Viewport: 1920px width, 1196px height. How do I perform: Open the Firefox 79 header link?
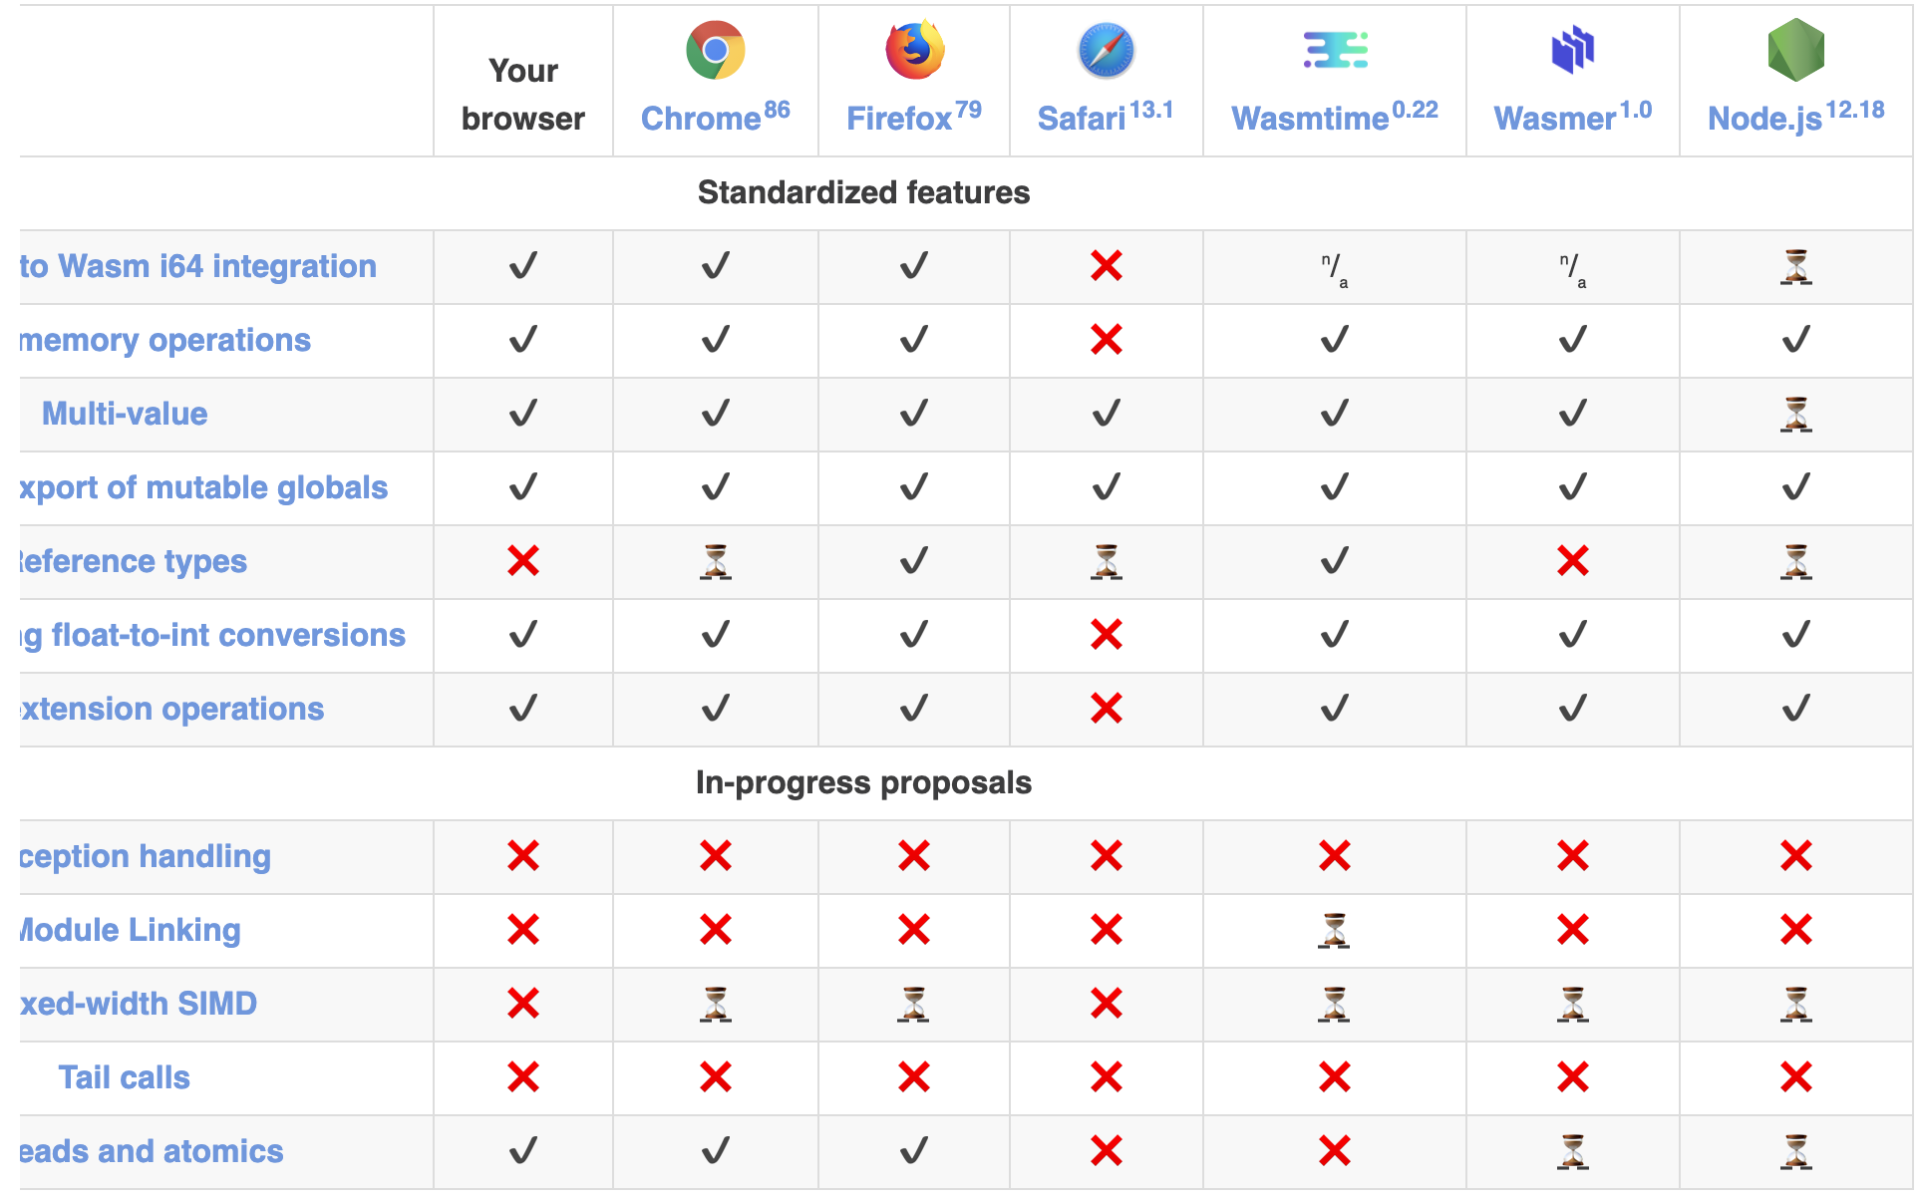914,117
